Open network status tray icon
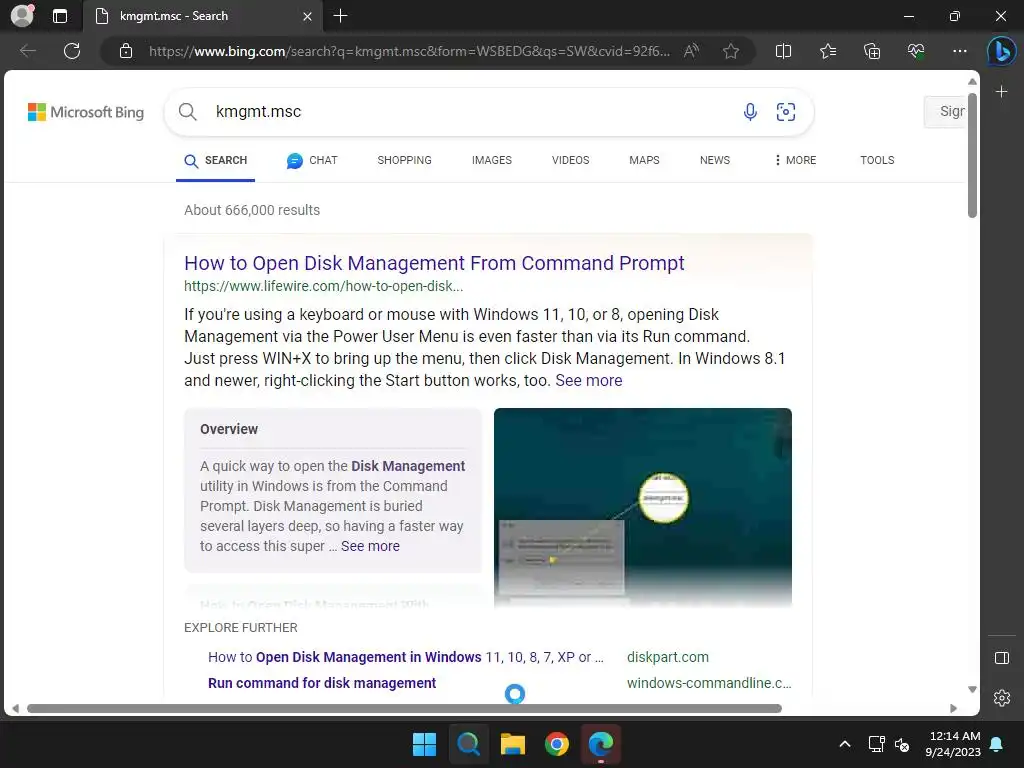 pos(876,744)
